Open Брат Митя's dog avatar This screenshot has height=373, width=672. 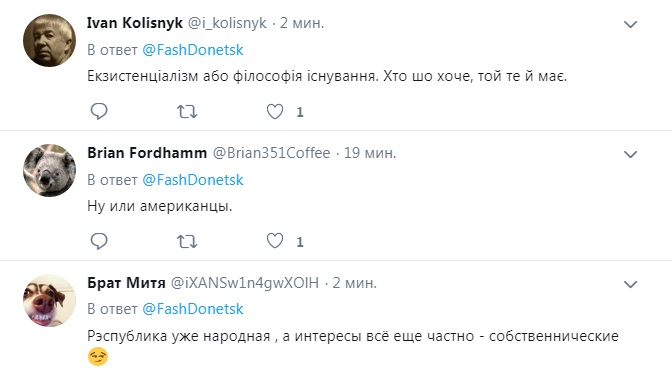49,300
